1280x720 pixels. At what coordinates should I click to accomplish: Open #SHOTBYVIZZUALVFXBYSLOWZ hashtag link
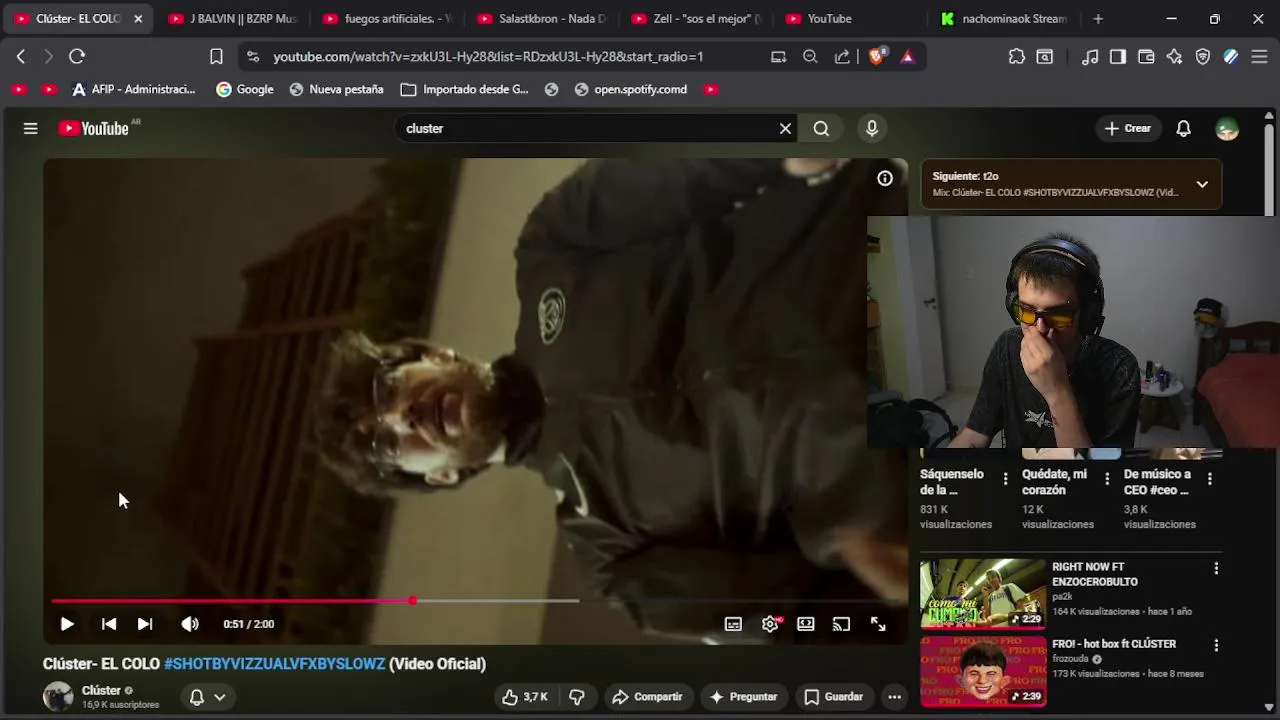pyautogui.click(x=274, y=664)
